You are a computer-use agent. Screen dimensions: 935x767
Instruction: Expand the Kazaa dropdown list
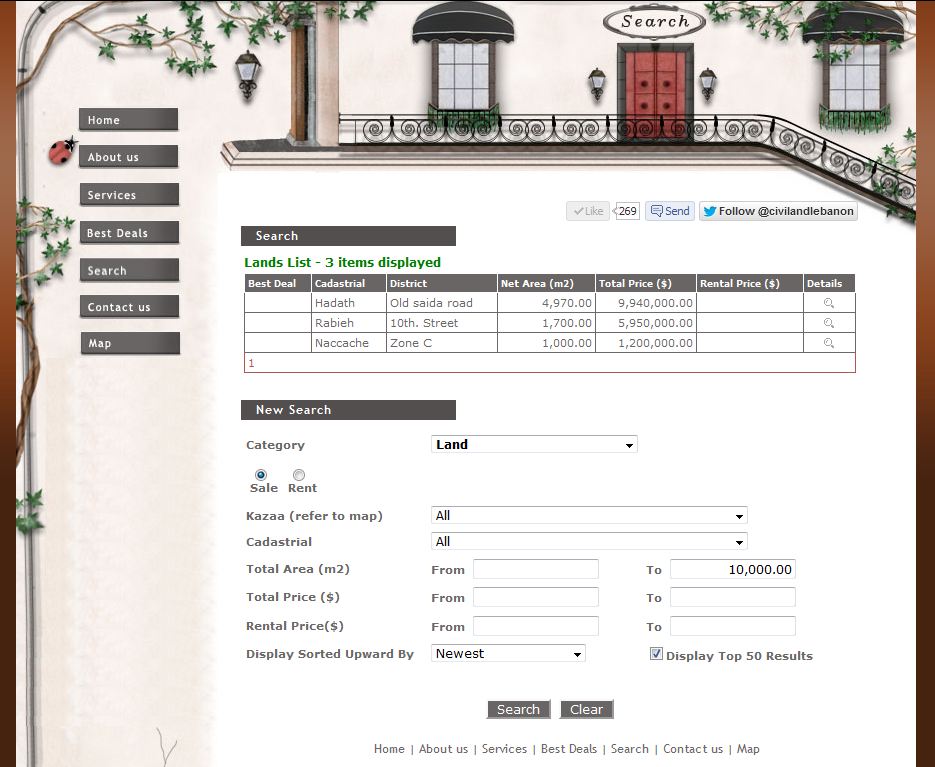click(589, 516)
